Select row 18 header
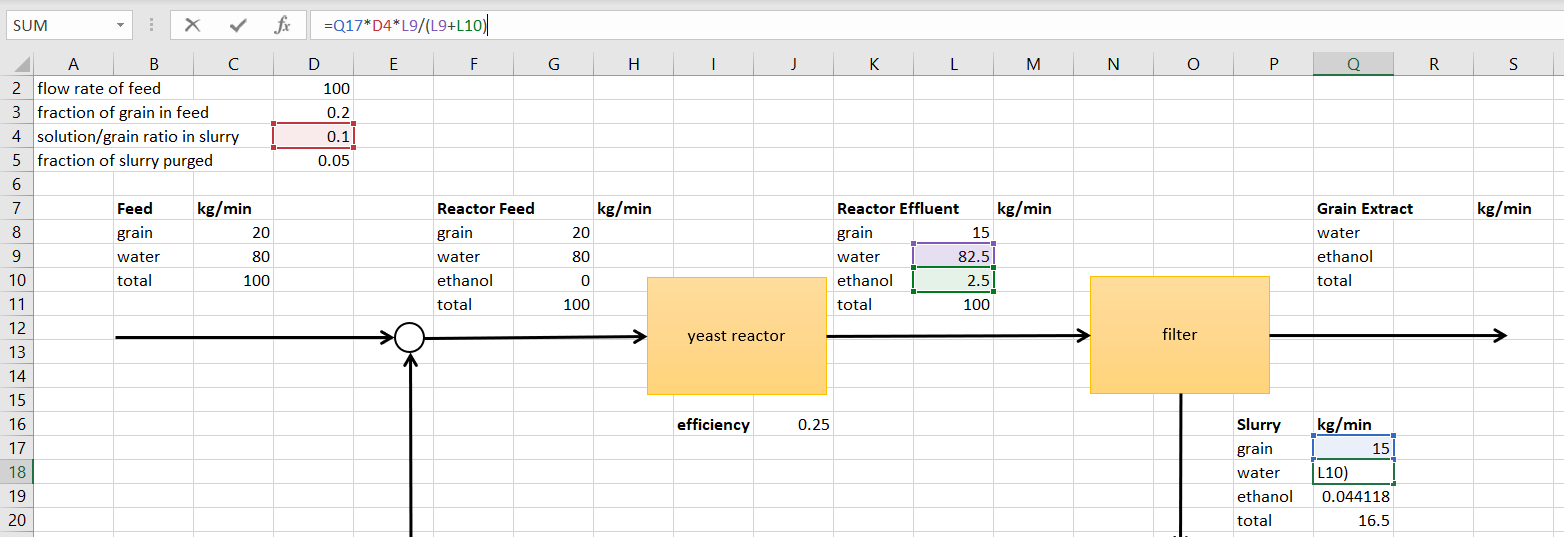 (x=17, y=473)
